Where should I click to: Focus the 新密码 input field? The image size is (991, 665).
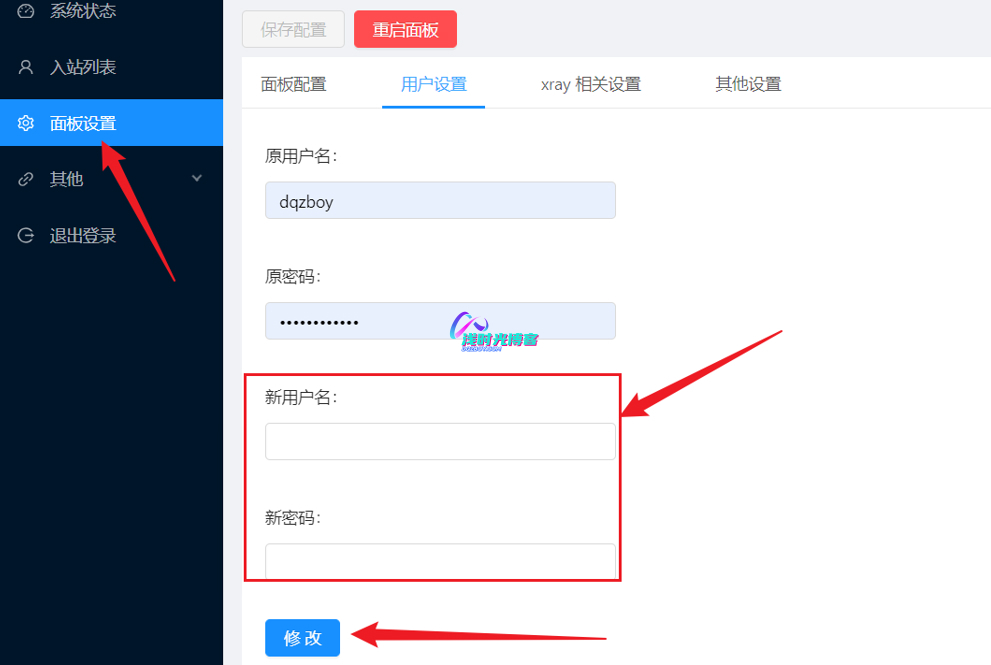[440, 561]
